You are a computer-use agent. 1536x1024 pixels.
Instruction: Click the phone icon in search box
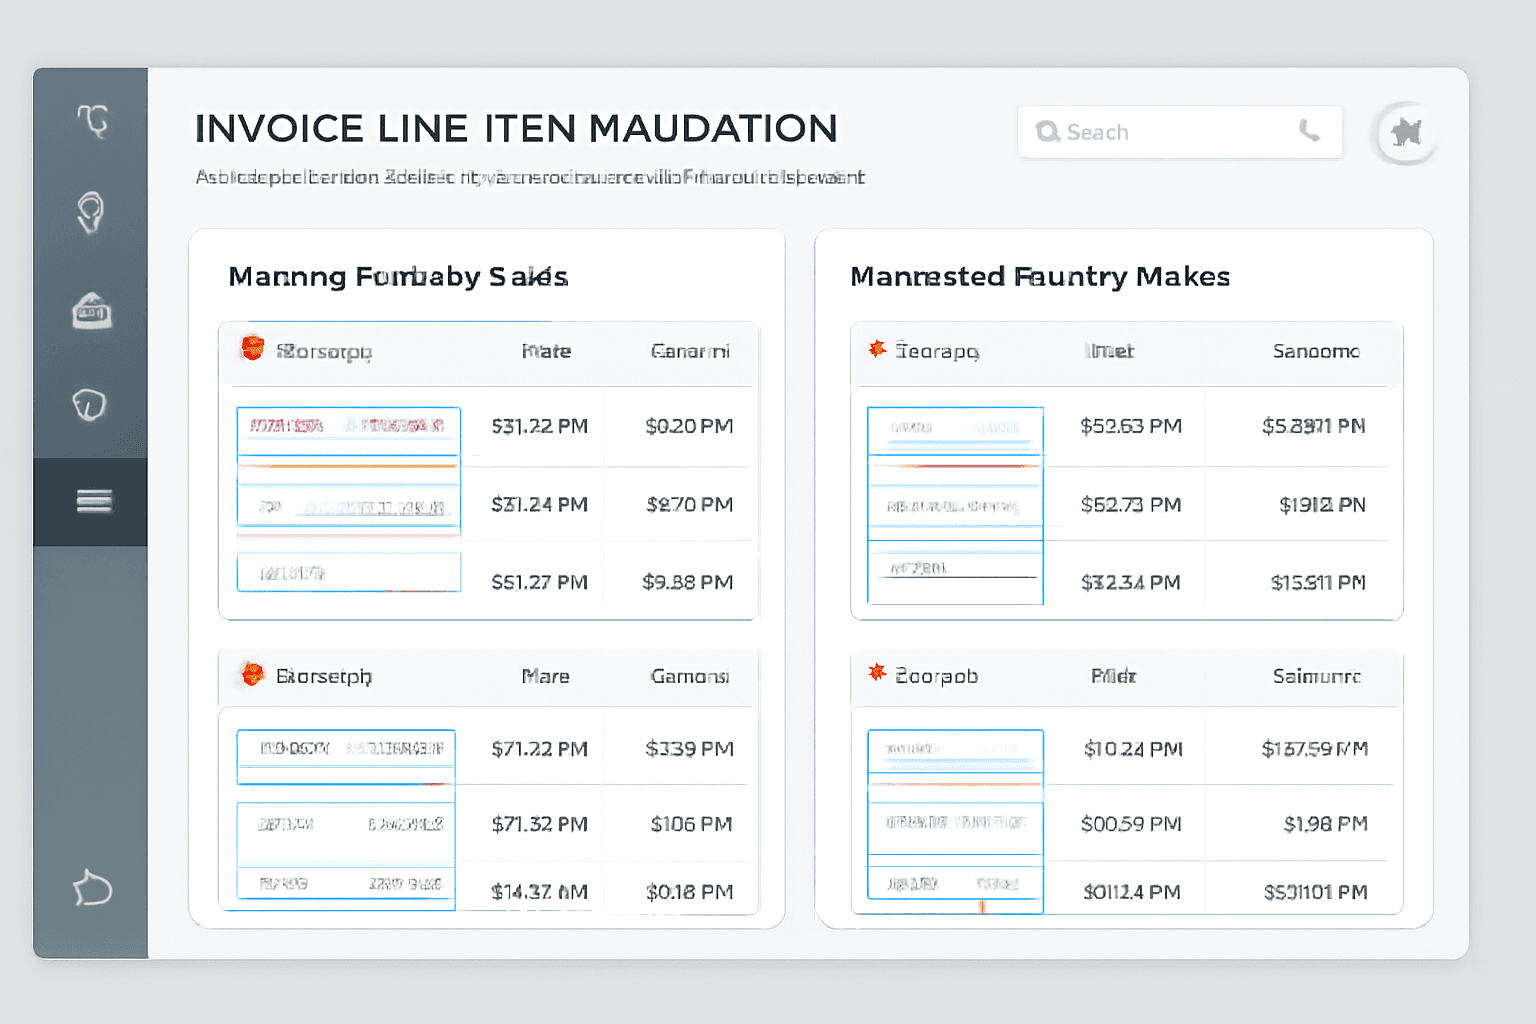[x=1309, y=130]
